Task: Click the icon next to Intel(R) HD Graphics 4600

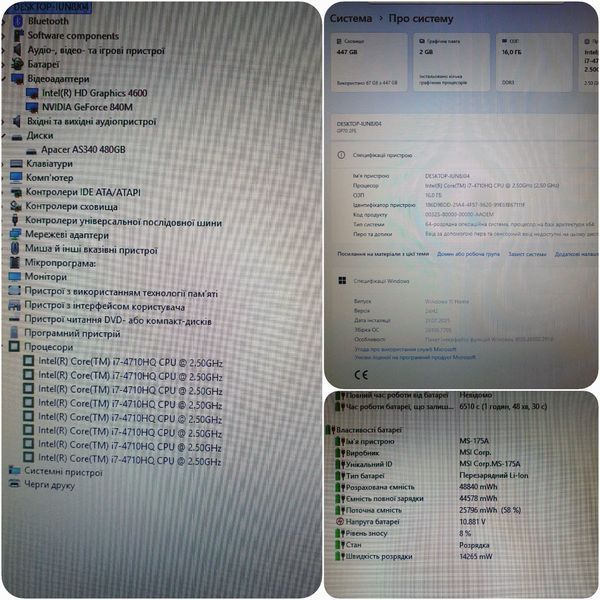Action: (x=32, y=93)
